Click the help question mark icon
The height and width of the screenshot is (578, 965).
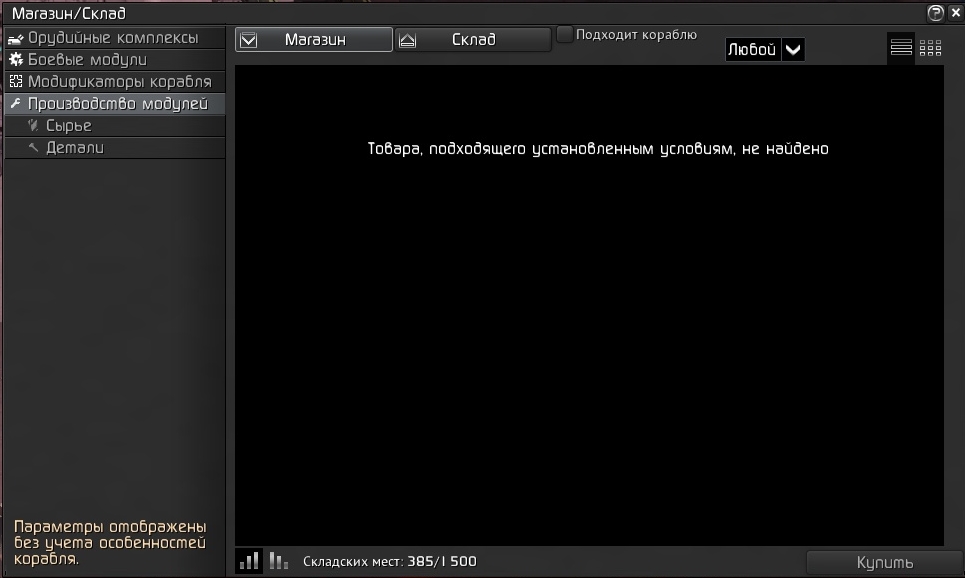coord(935,13)
